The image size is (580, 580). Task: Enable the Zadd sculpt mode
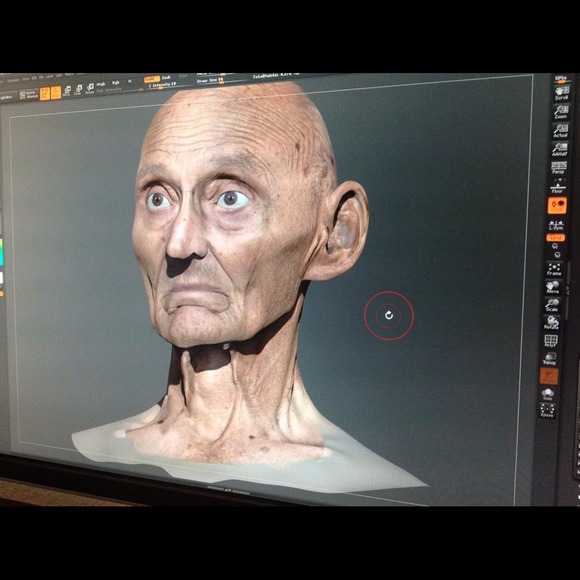point(152,78)
